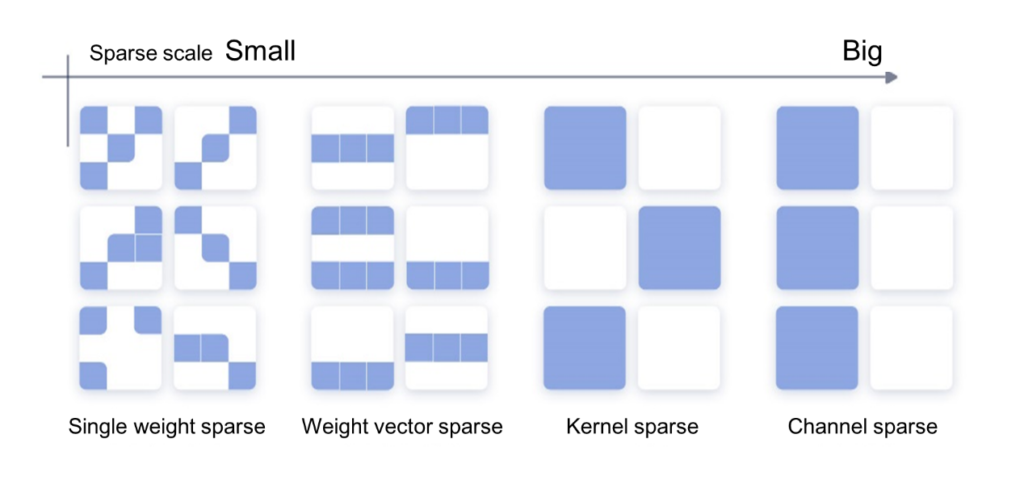Screen dimensions: 1024x497
Task: Select the bottom-right weight vector sparse grid
Action: pyautogui.click(x=447, y=348)
